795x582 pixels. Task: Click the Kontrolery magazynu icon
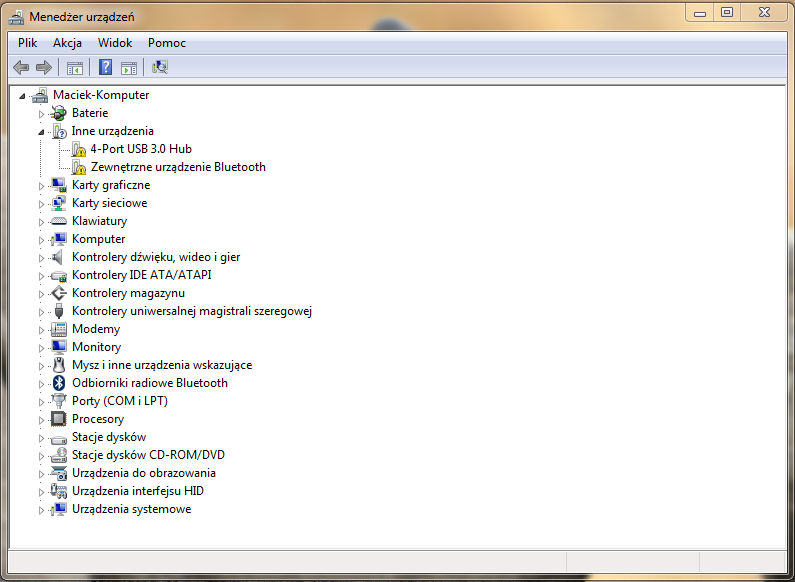point(59,293)
